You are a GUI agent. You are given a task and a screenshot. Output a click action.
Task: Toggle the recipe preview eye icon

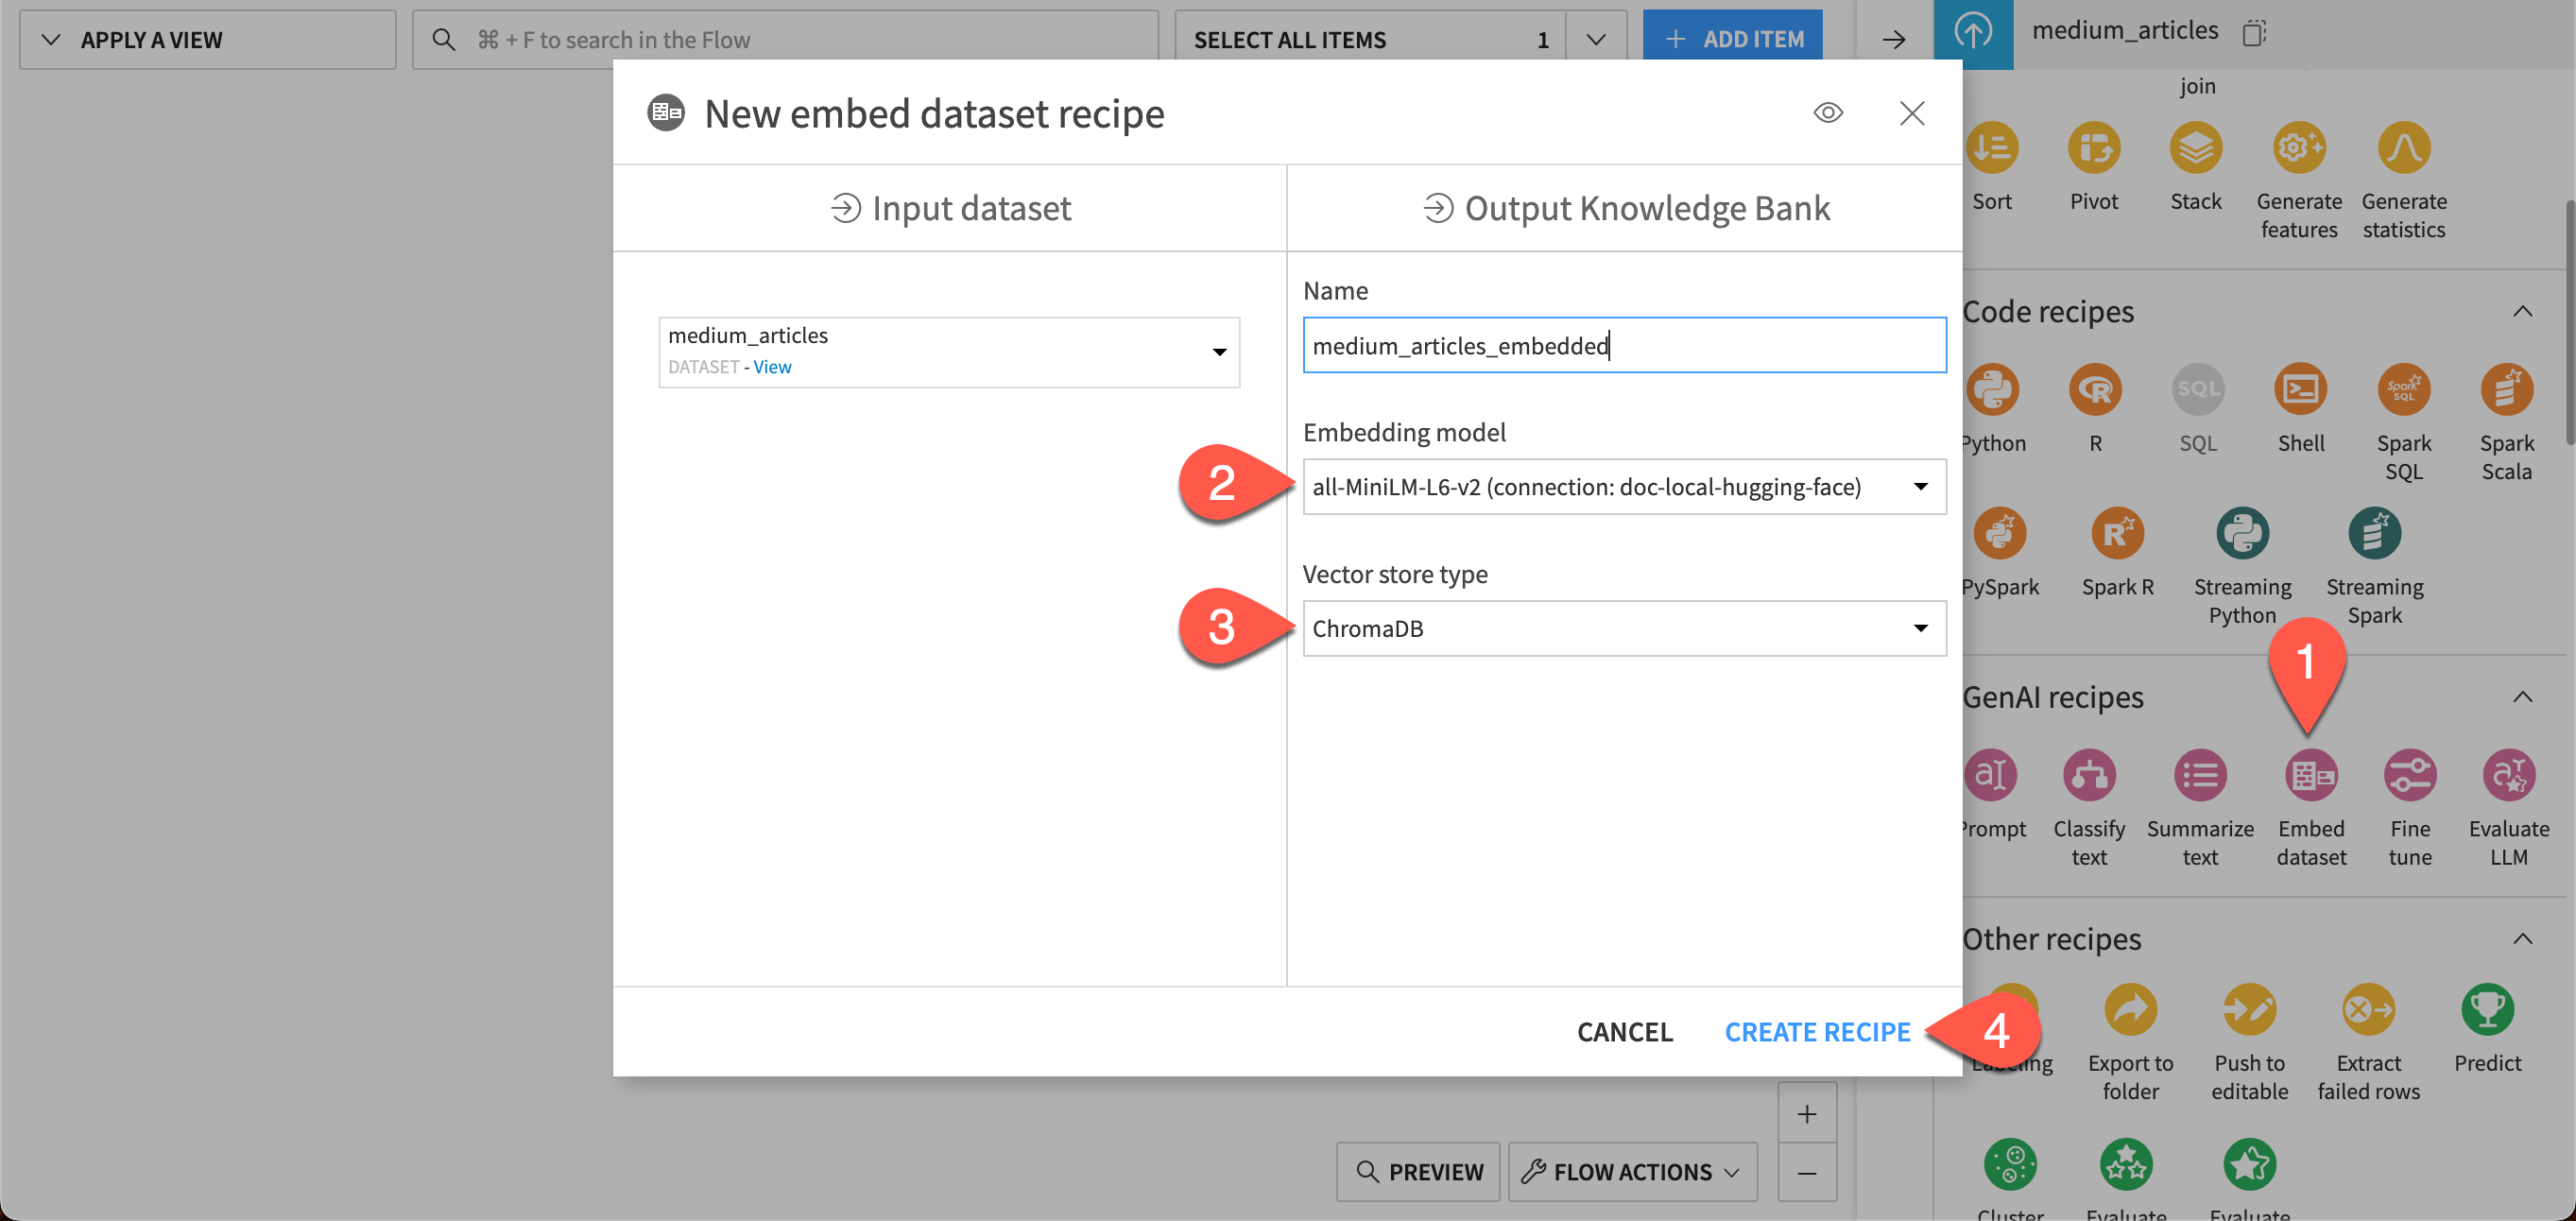(1828, 112)
